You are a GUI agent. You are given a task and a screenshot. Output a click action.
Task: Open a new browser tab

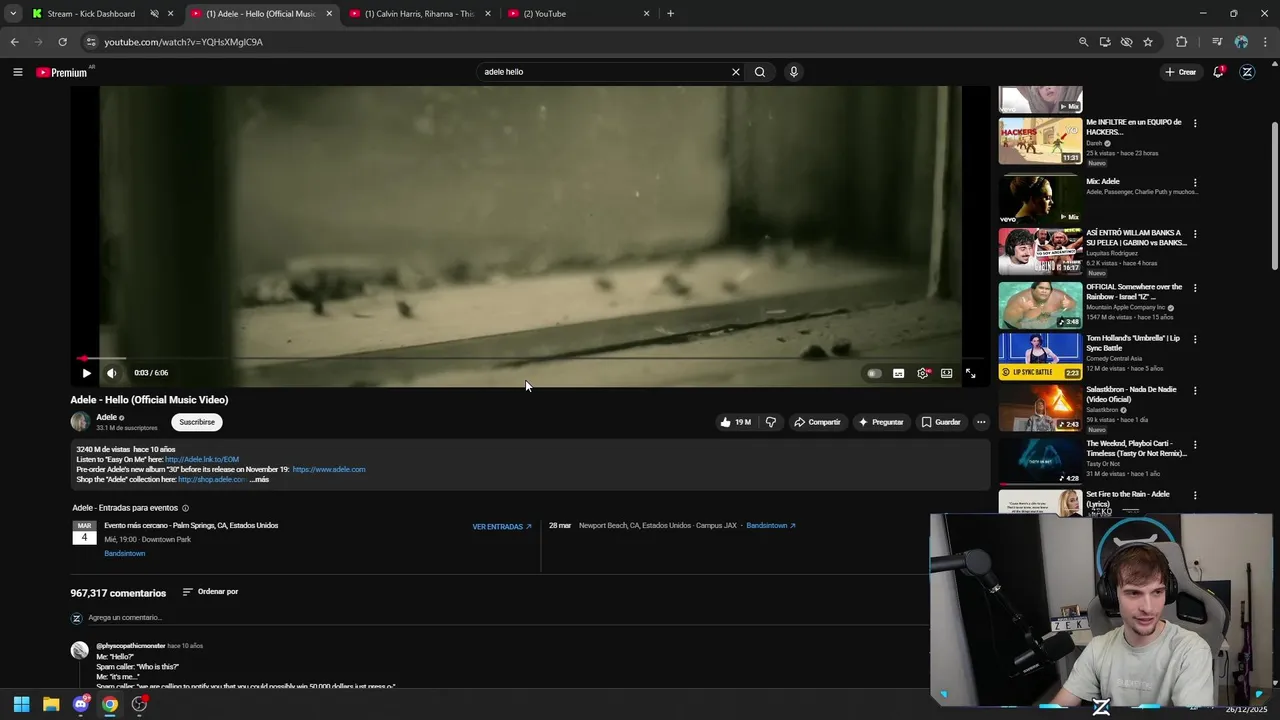pyautogui.click(x=670, y=14)
